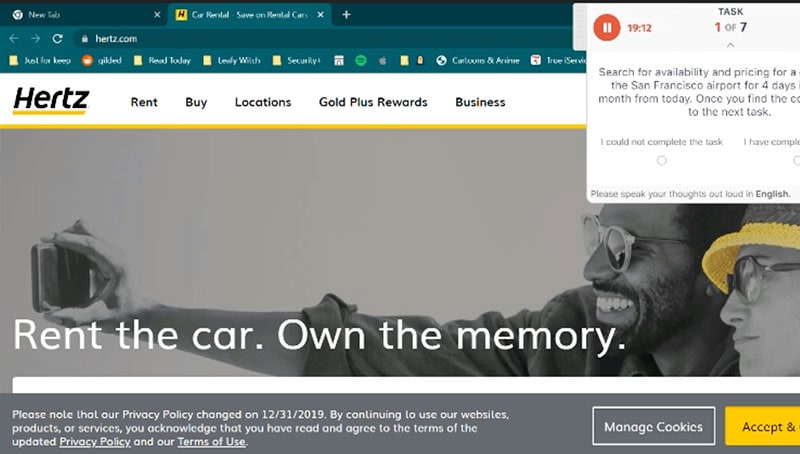This screenshot has height=454, width=800.
Task: Open the Apple bookmark icon
Action: 382,60
